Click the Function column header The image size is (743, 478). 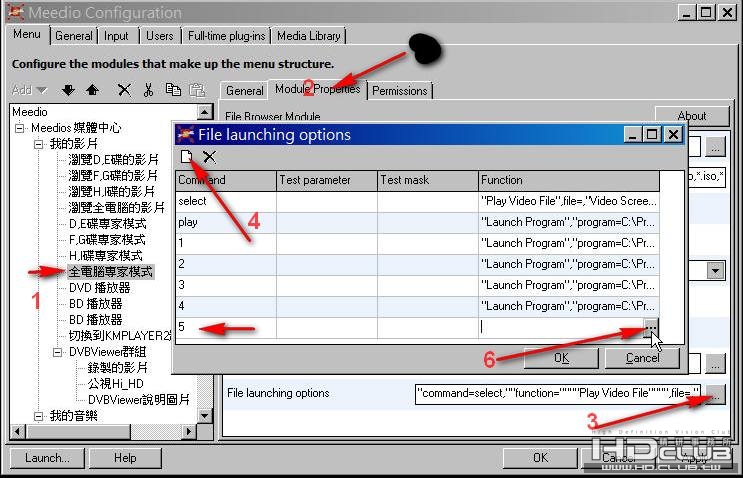[x=569, y=180]
